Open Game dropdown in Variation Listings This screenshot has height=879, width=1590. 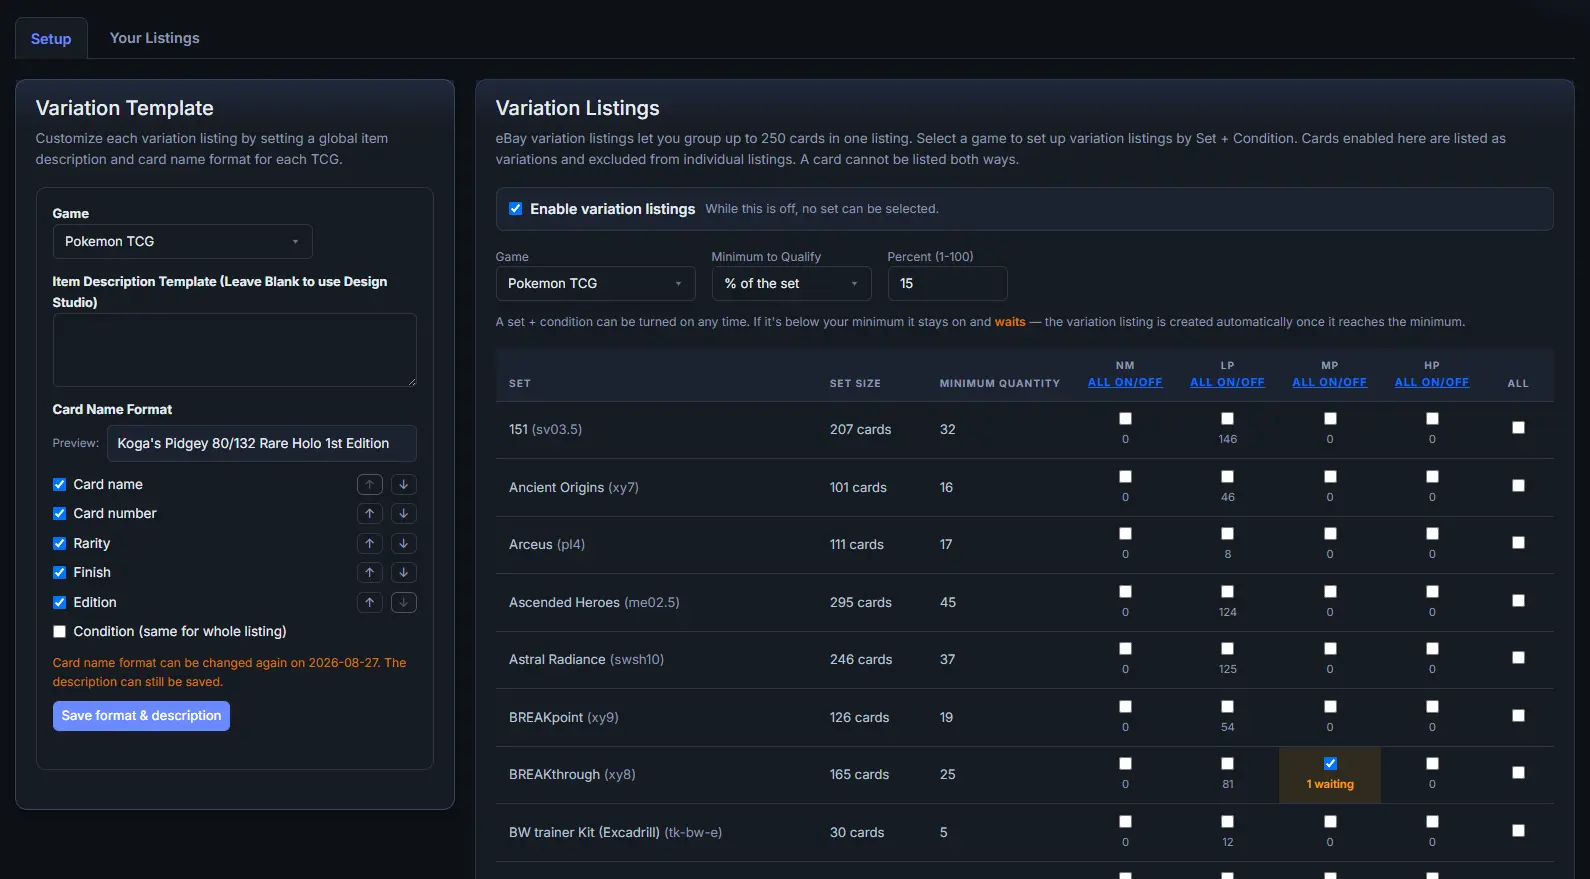[x=595, y=284]
